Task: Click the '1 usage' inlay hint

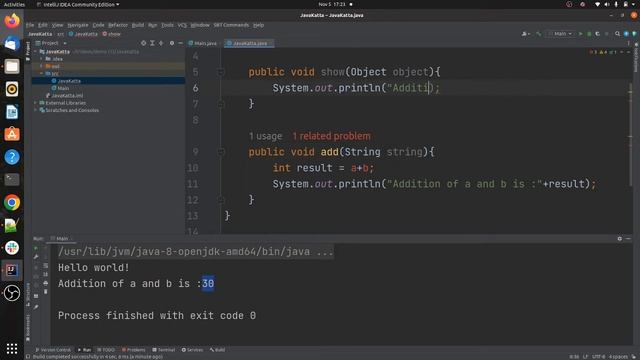Action: point(265,136)
